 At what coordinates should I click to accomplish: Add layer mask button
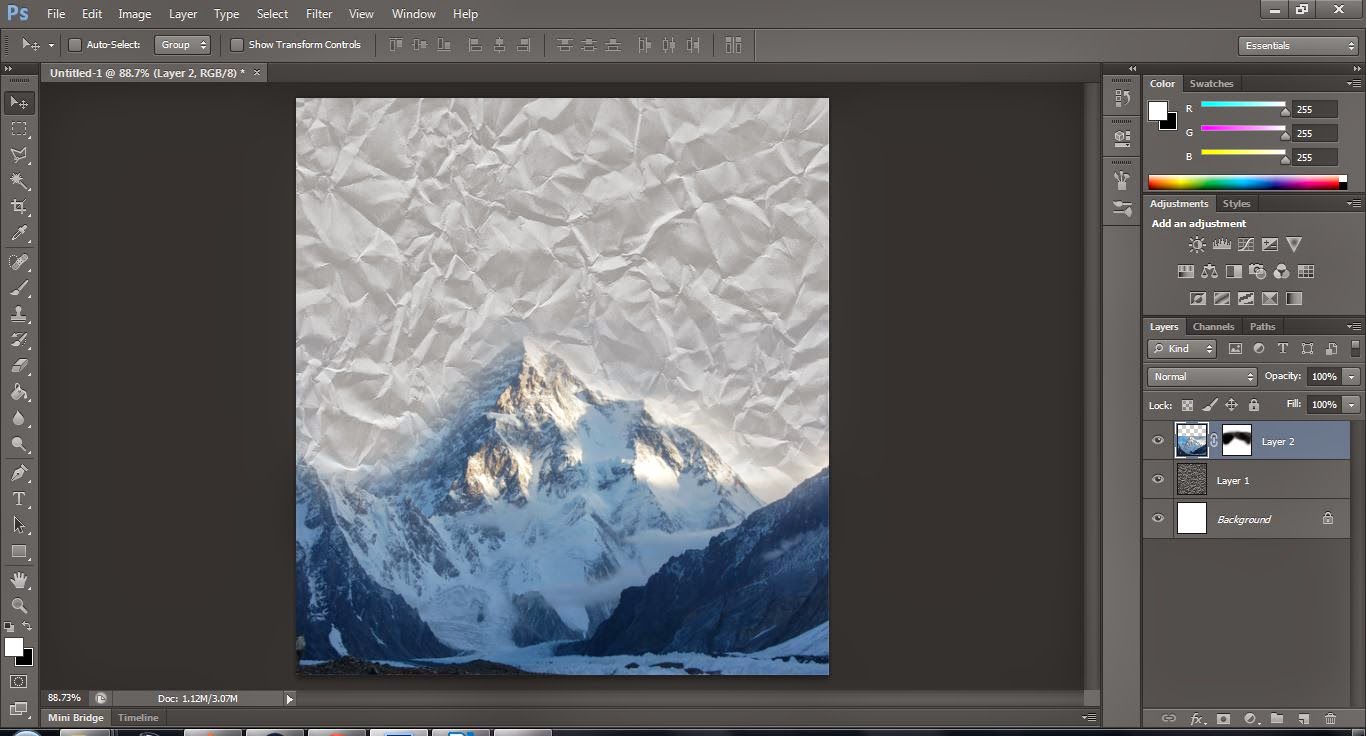click(1223, 719)
